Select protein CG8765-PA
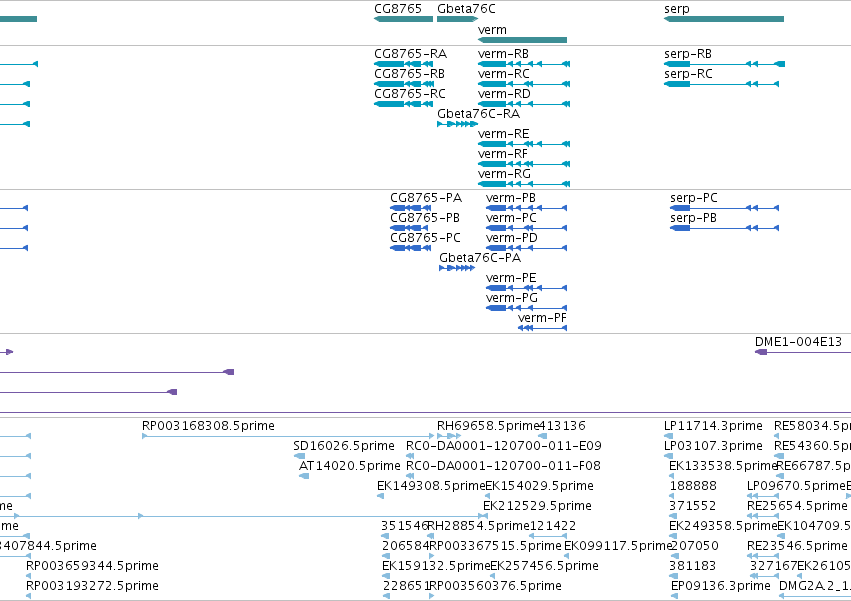 click(411, 208)
